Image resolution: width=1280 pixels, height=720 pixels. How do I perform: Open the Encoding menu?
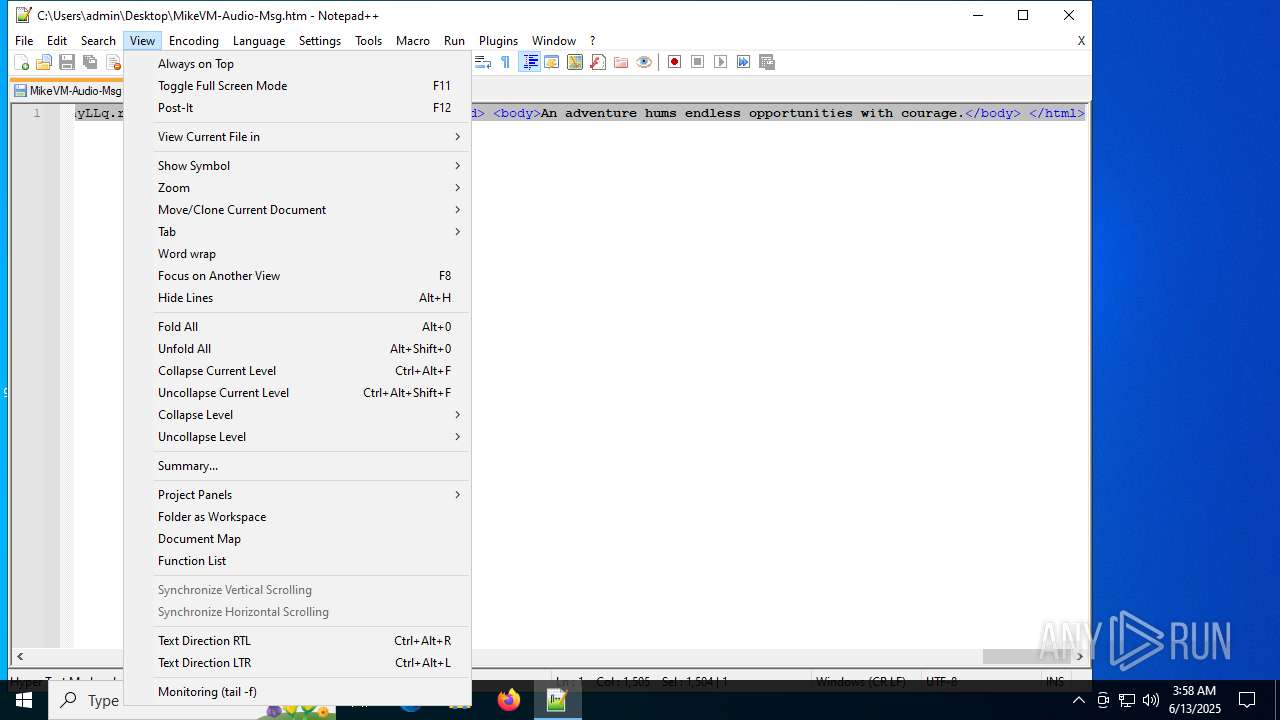point(194,41)
